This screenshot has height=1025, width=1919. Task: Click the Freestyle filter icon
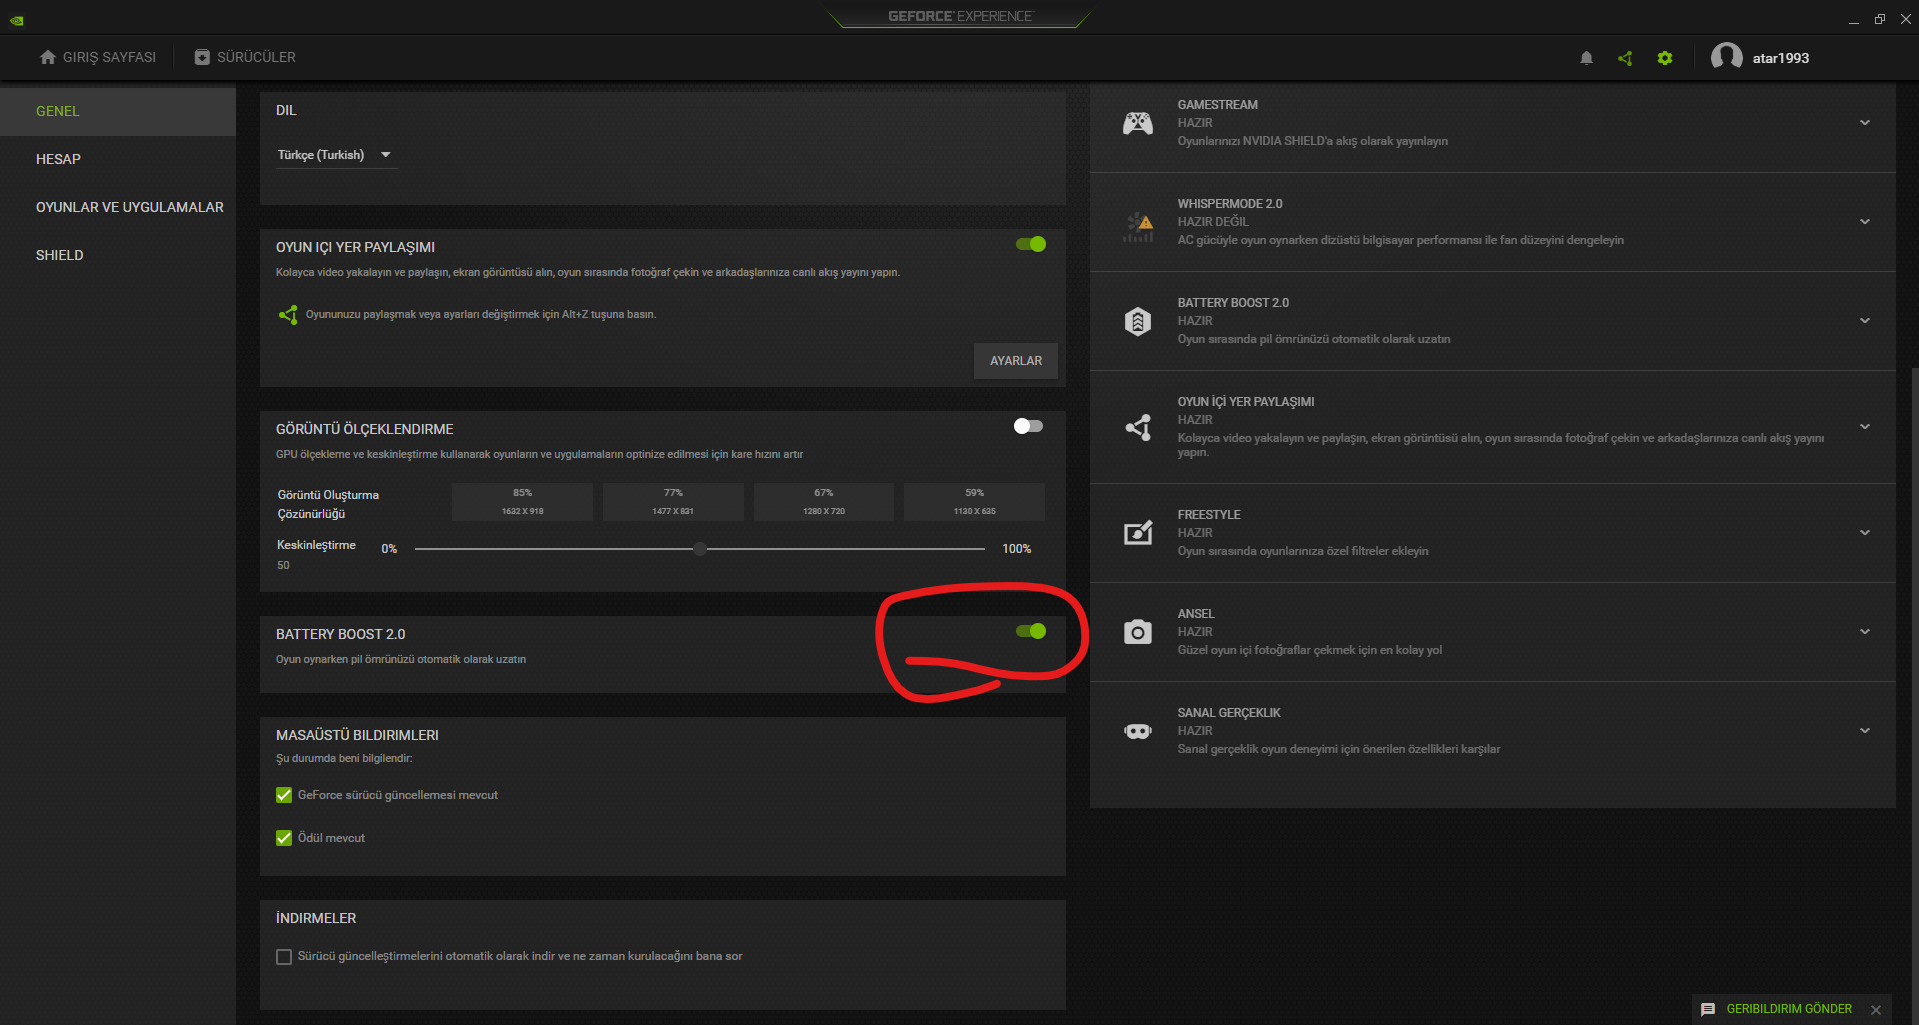coord(1138,533)
